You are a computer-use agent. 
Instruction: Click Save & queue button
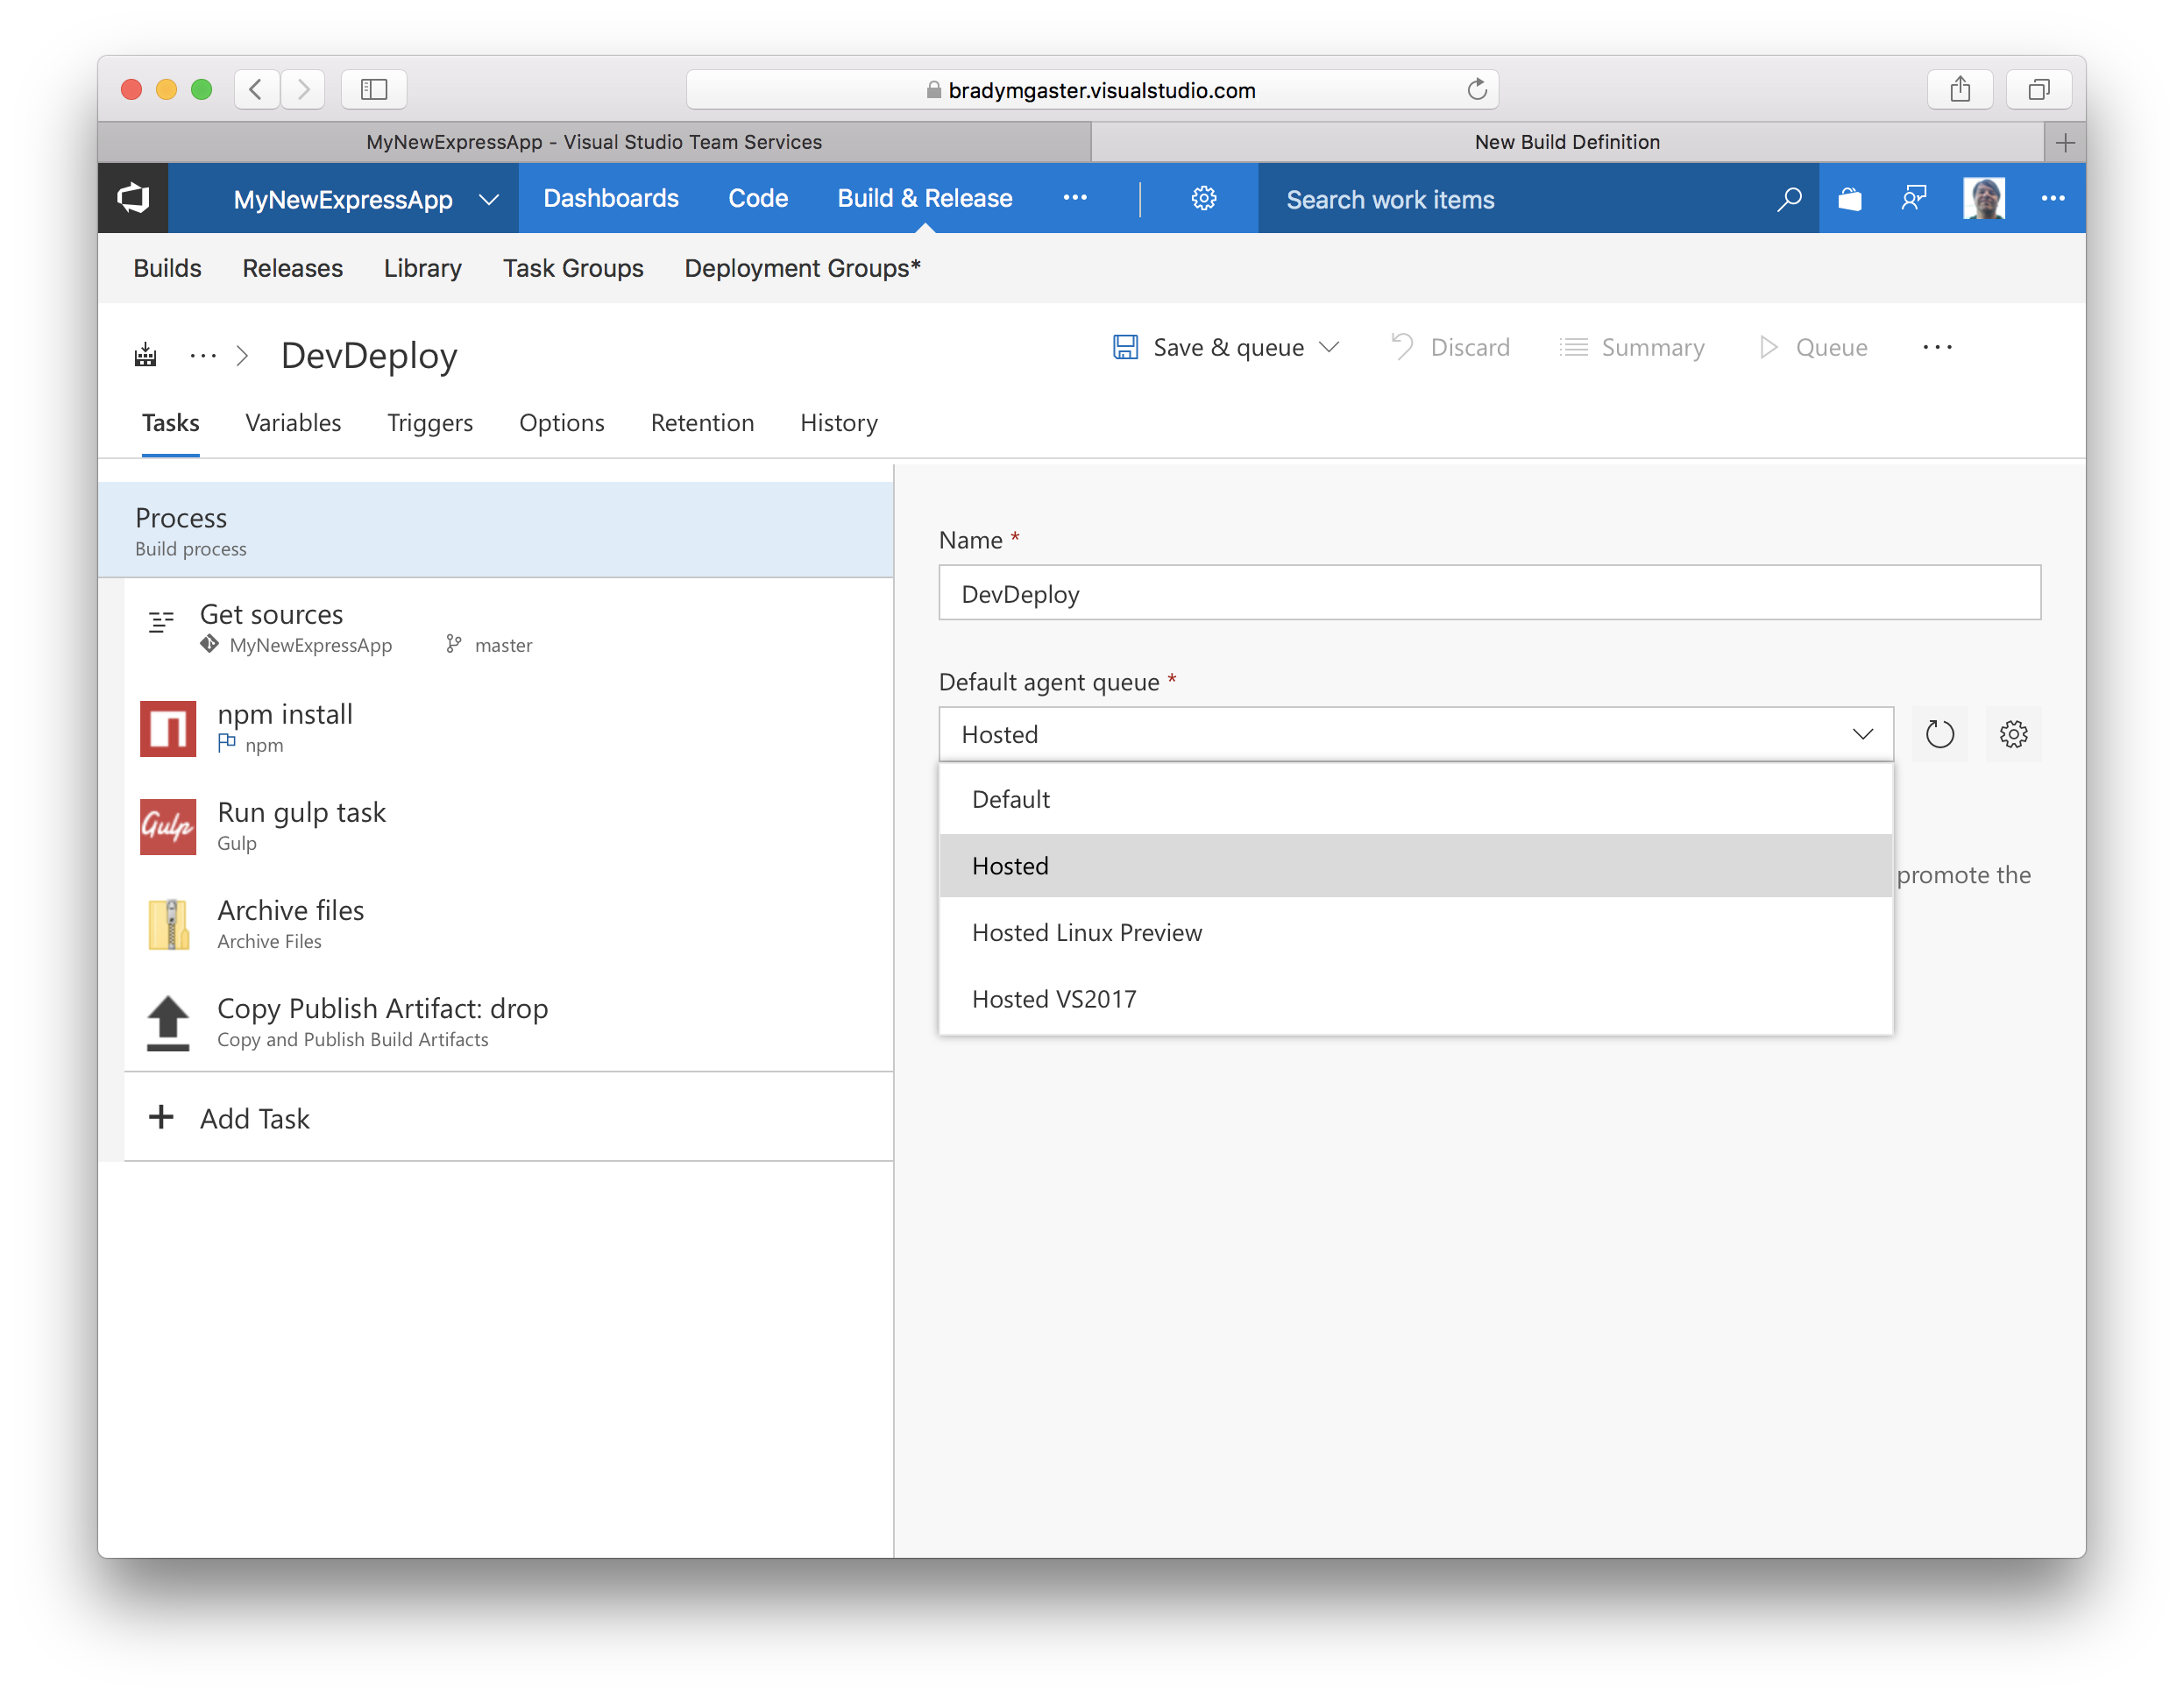tap(1208, 347)
